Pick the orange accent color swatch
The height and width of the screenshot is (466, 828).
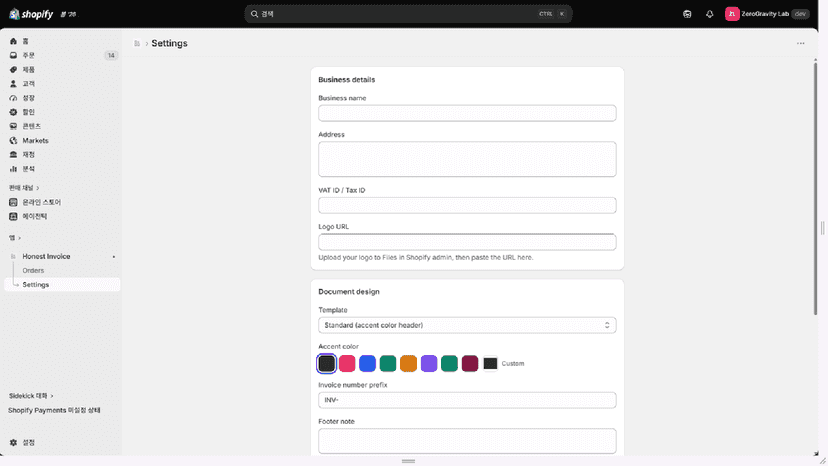point(408,364)
